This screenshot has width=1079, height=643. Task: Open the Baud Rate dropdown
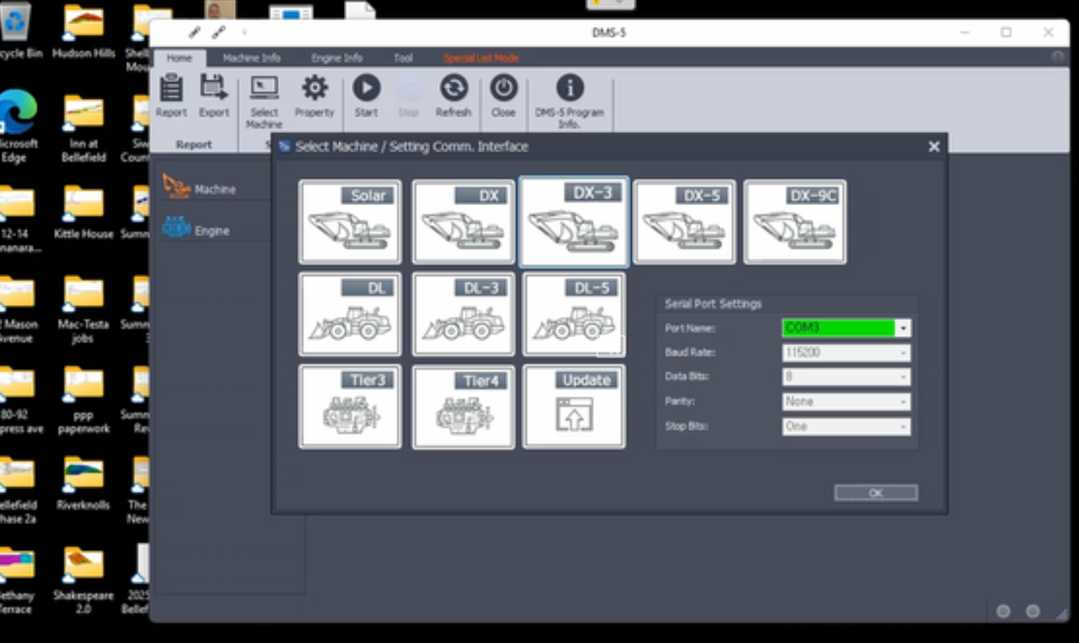click(x=903, y=353)
